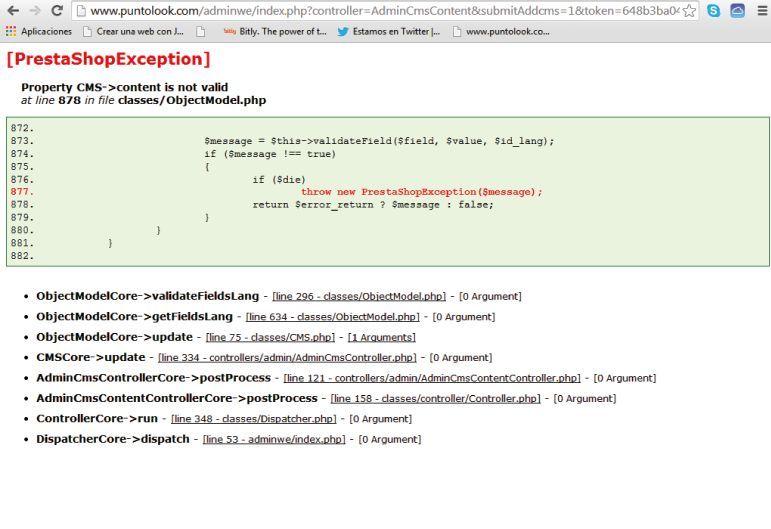Image resolution: width=771 pixels, height=529 pixels.
Task: Open link 'line 334 - controllers/admin/AdminCmsController.php'
Action: click(287, 358)
